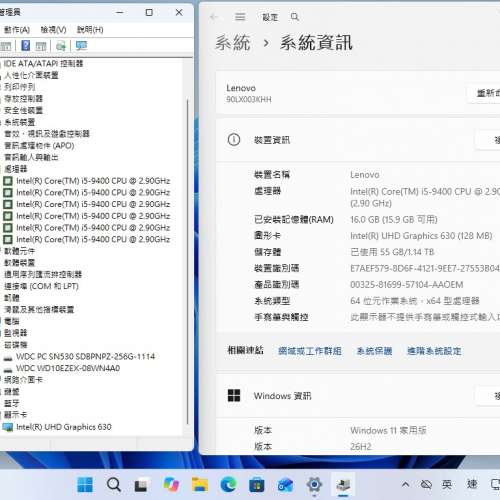500x500 pixels.
Task: Launch Copilot from the taskbar
Action: click(x=171, y=485)
